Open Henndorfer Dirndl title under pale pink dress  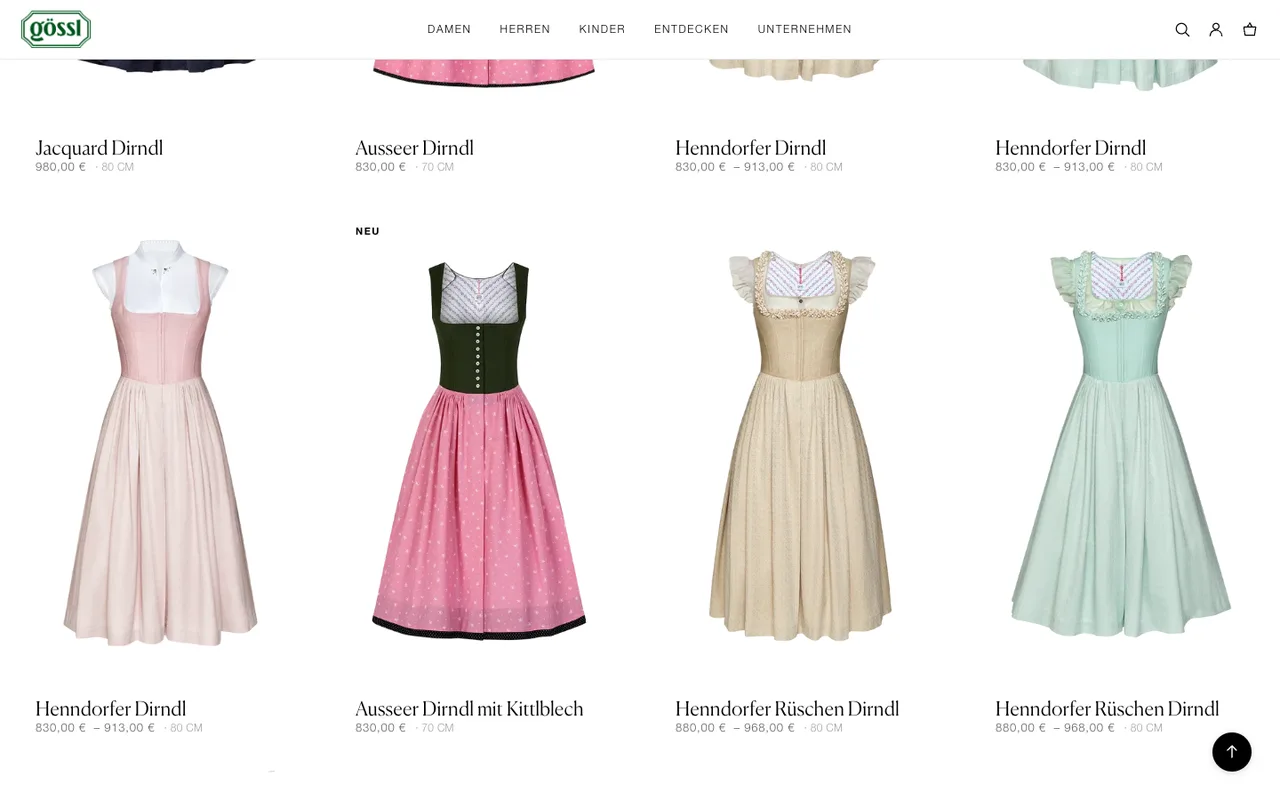click(111, 709)
